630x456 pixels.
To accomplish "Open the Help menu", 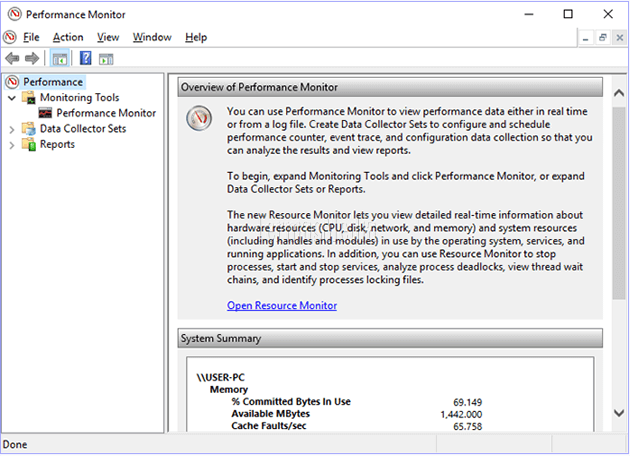I will coord(196,37).
